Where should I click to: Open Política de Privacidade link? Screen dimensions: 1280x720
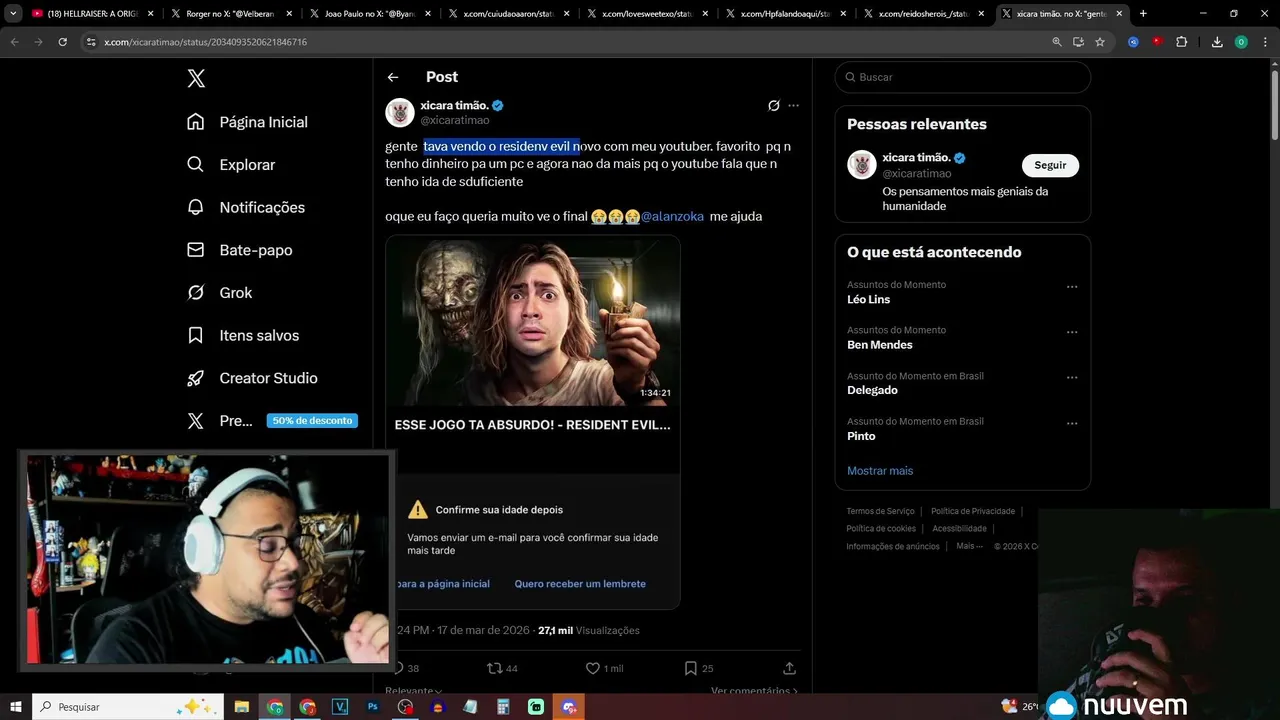coord(973,511)
